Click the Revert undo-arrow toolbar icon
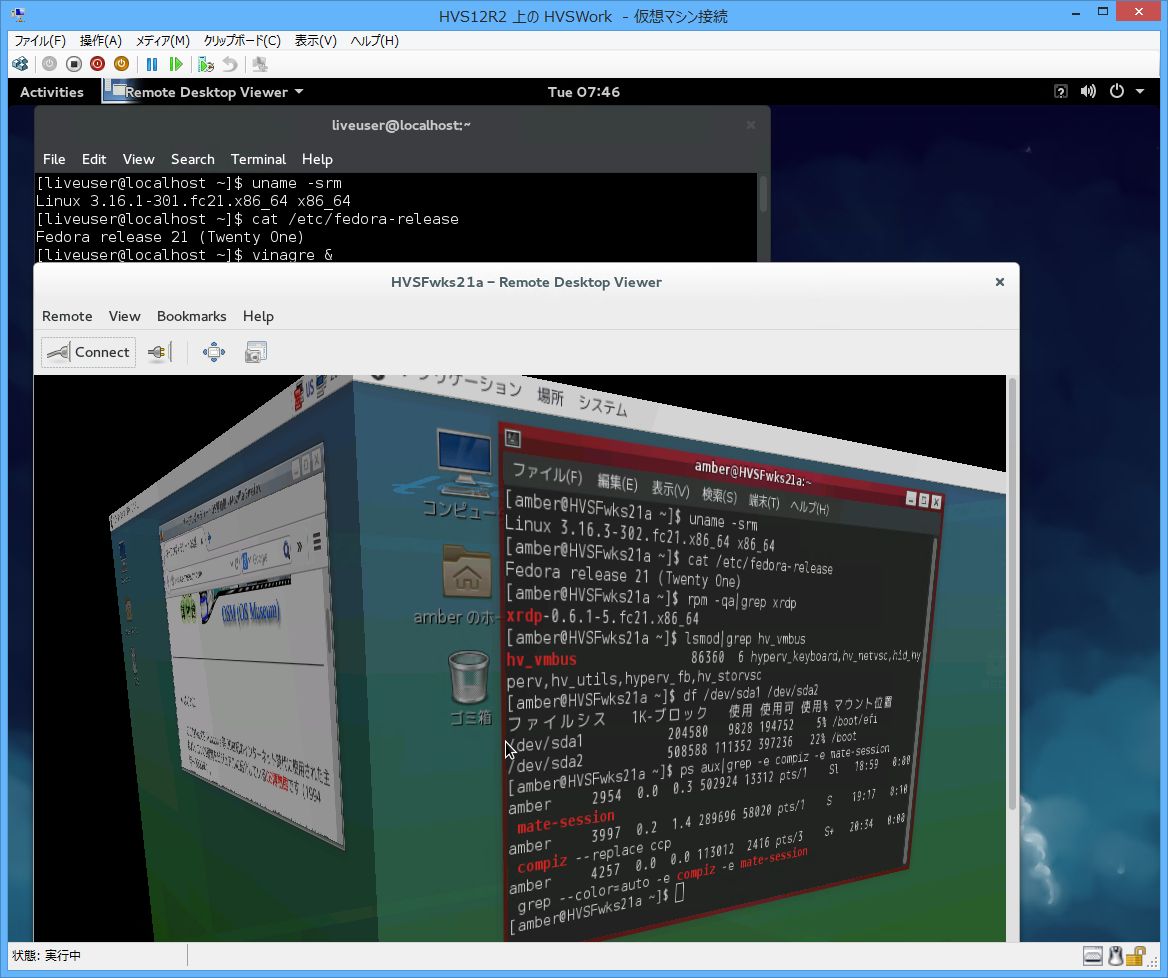This screenshot has width=1168, height=978. (x=230, y=64)
